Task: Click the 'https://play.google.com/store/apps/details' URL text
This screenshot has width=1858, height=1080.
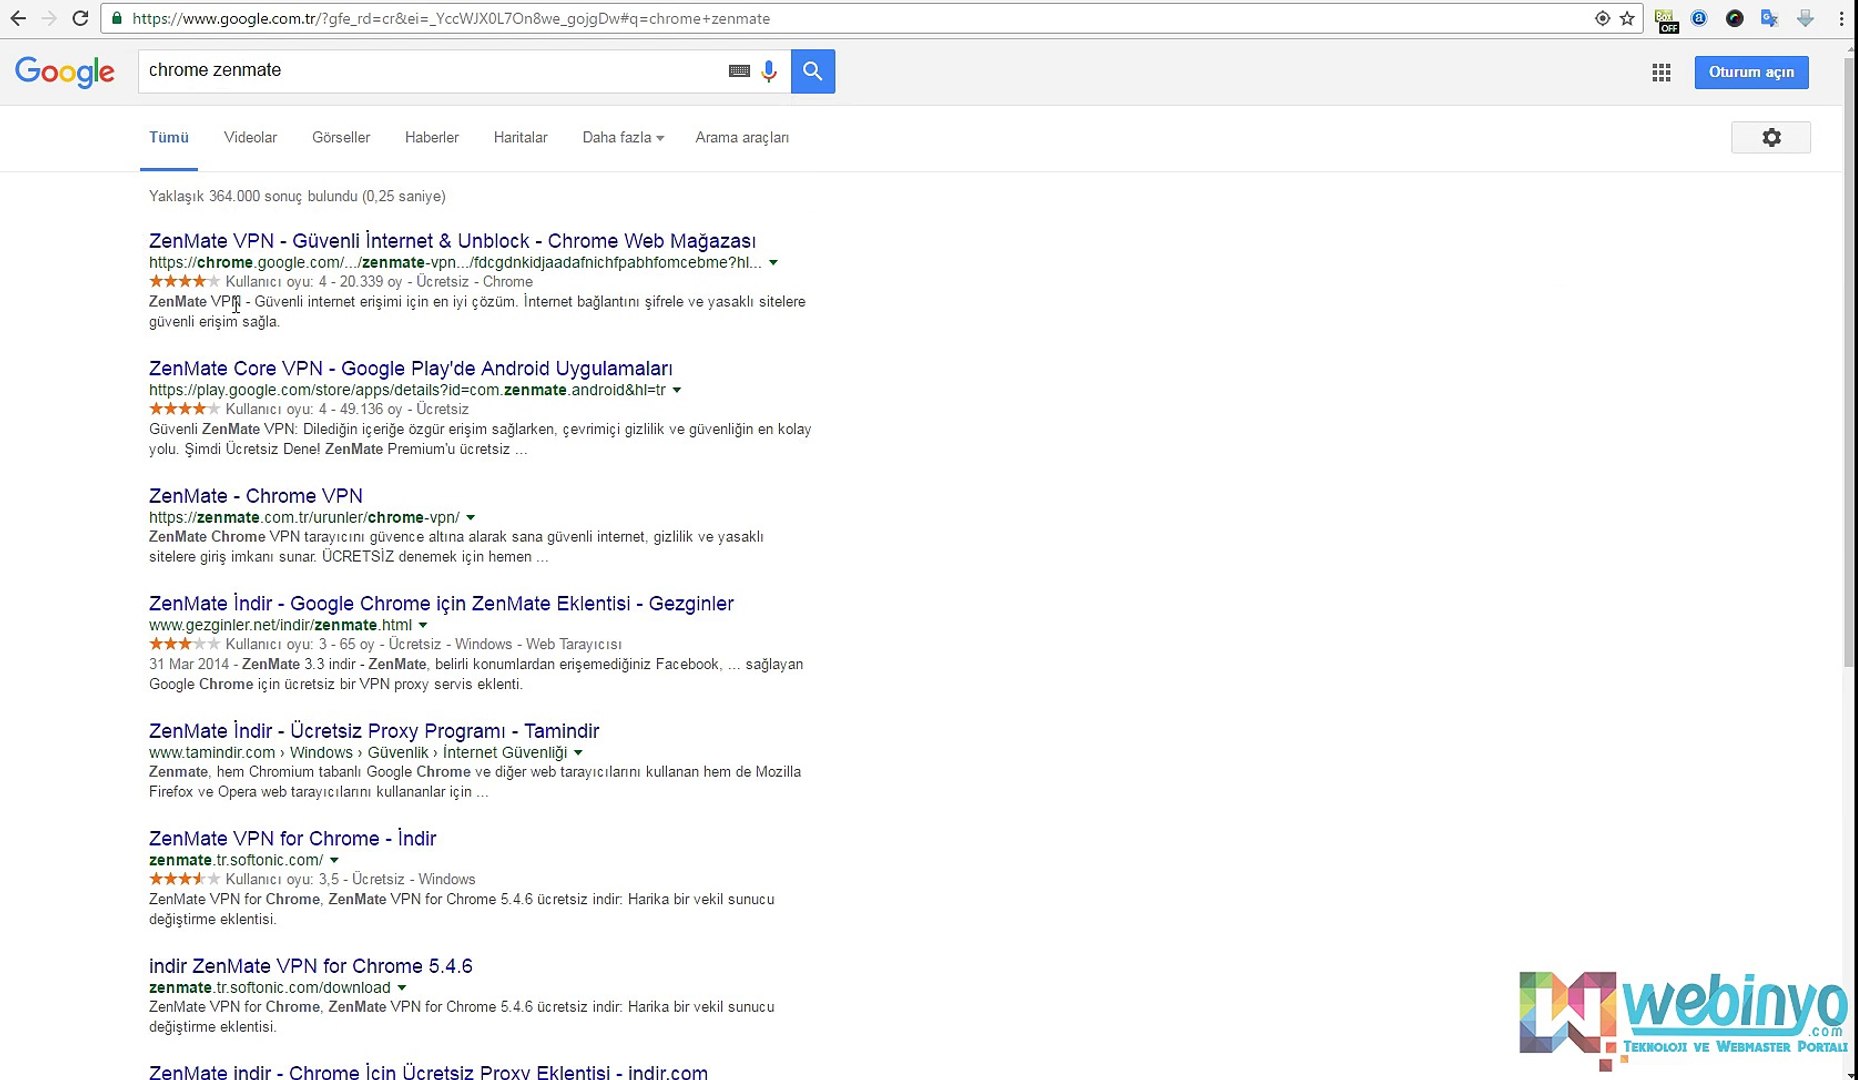Action: (x=407, y=390)
